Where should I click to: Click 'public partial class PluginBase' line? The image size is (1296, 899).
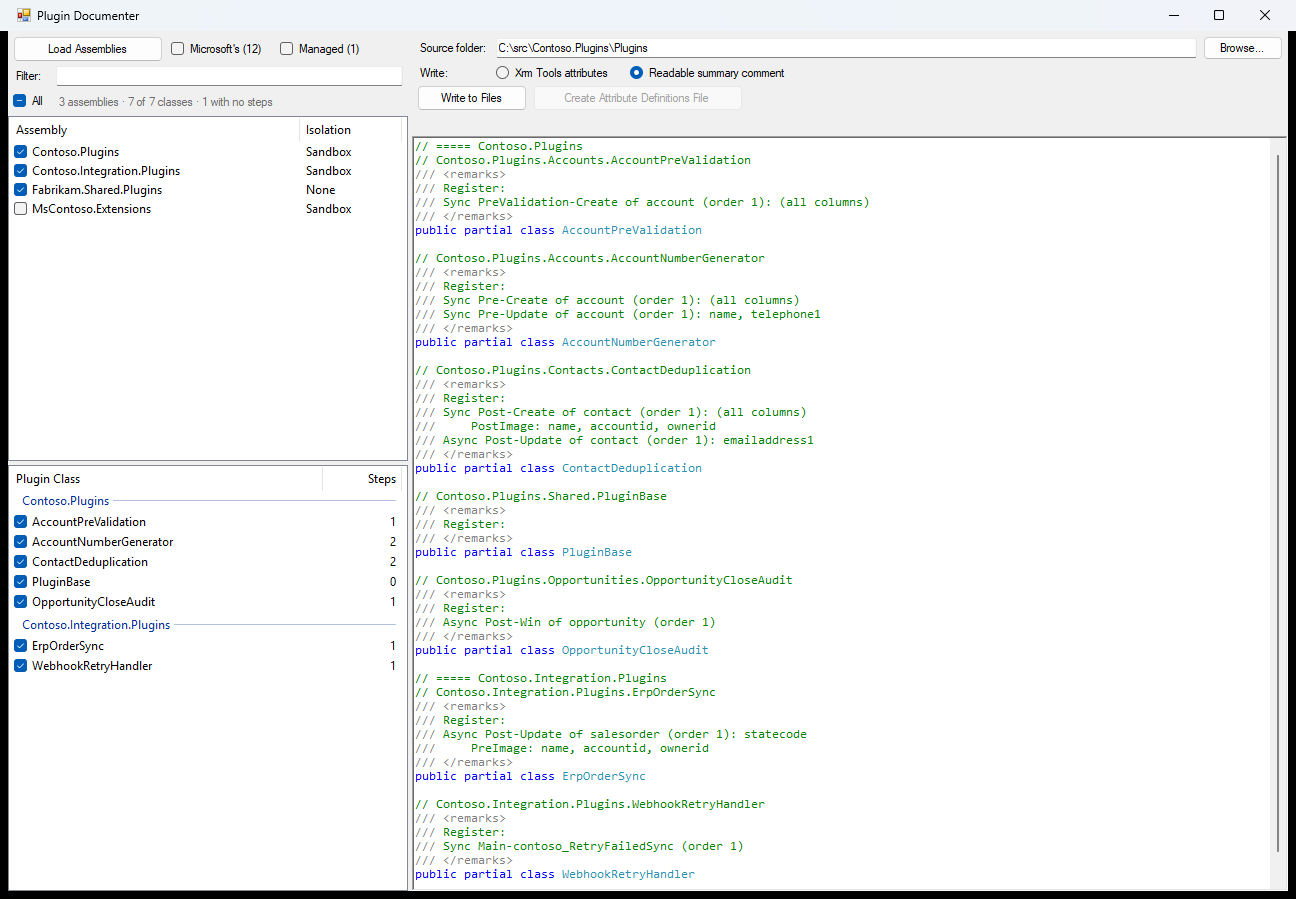[523, 552]
